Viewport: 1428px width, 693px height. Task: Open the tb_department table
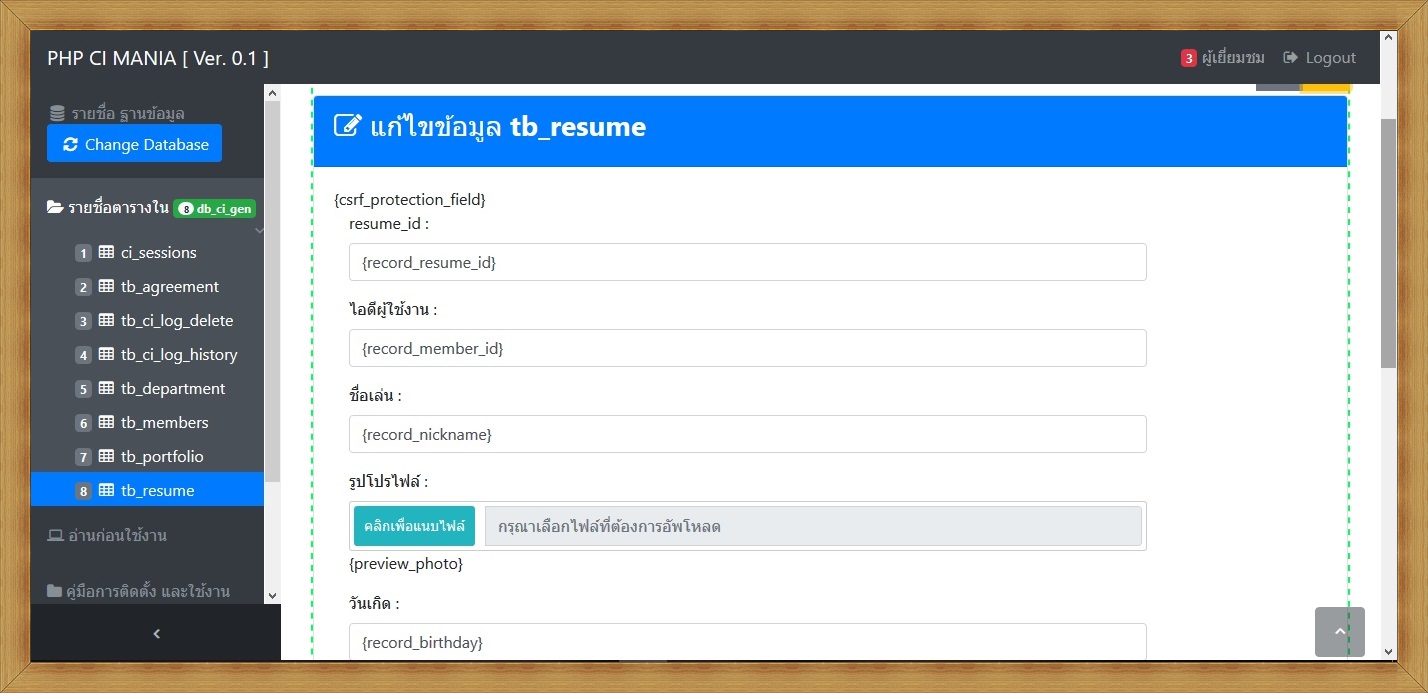coord(173,388)
